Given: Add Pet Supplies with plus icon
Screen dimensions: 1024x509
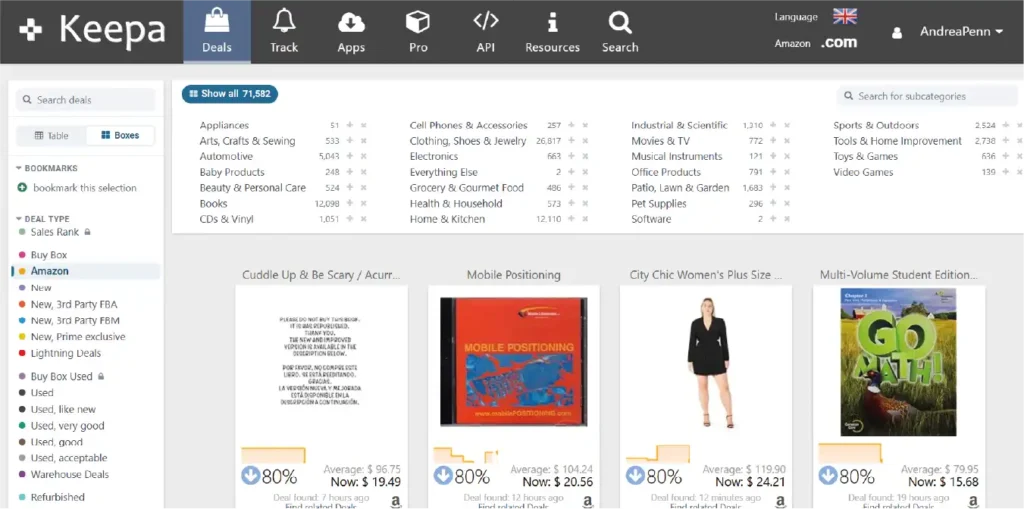Looking at the screenshot, I should 773,204.
